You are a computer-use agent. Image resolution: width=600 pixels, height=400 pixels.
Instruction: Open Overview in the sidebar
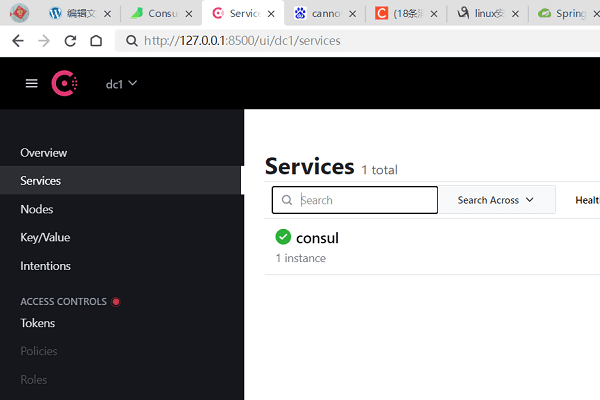point(44,153)
